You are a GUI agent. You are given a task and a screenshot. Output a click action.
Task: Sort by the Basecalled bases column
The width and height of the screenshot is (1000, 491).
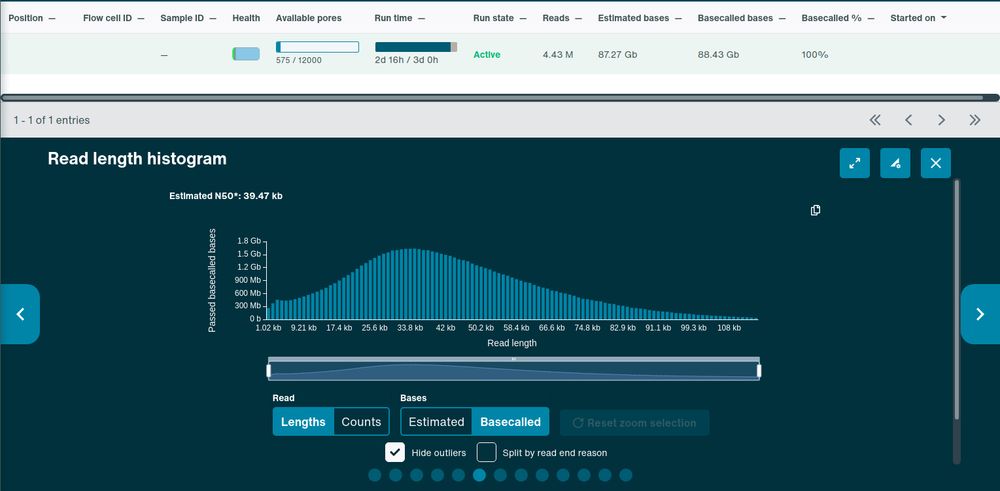[742, 18]
